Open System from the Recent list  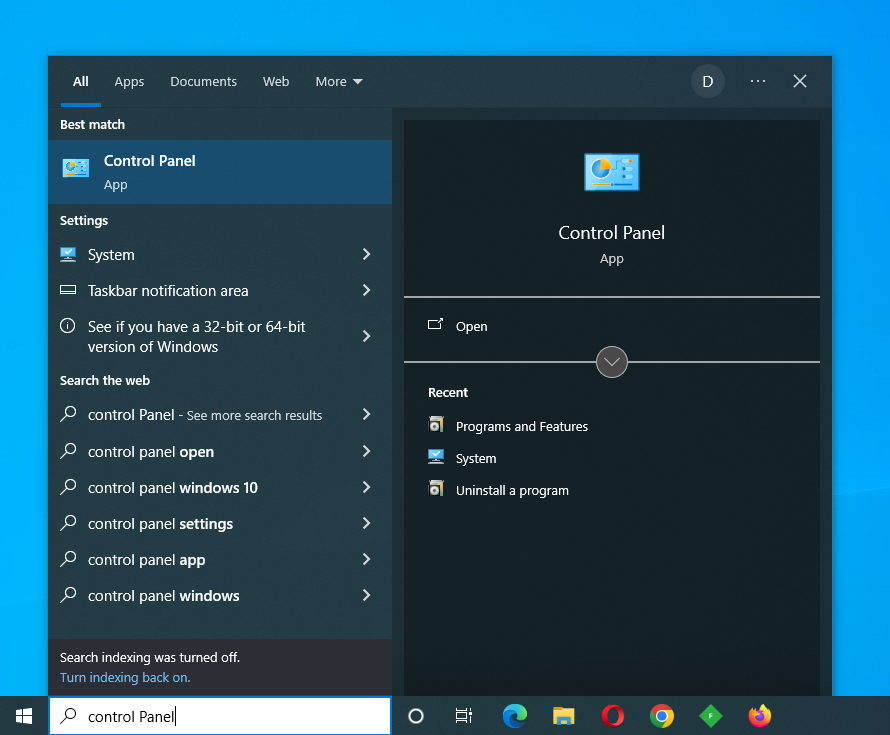(x=476, y=458)
